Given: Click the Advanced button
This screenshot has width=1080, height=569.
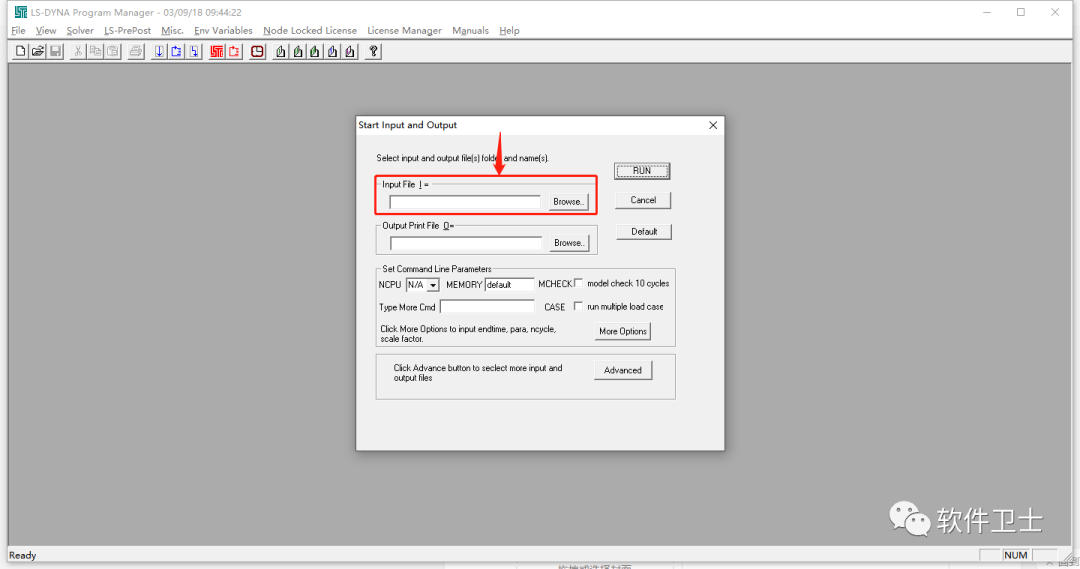Looking at the screenshot, I should tap(623, 370).
